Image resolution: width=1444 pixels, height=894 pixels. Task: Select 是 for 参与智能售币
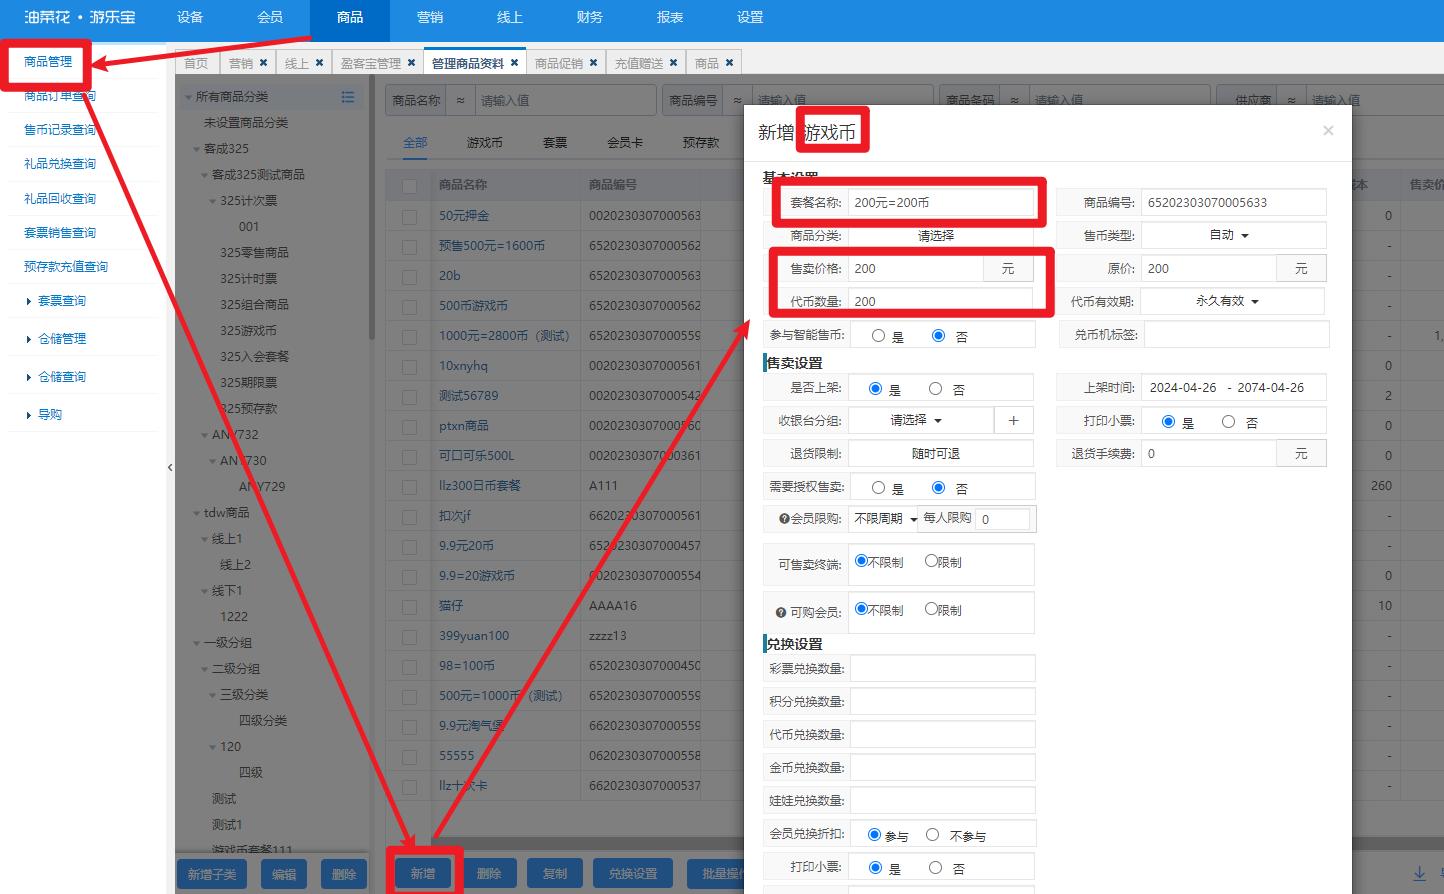pyautogui.click(x=878, y=336)
